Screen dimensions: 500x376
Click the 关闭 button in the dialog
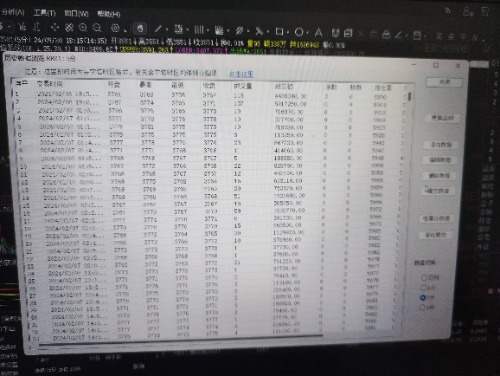click(444, 82)
